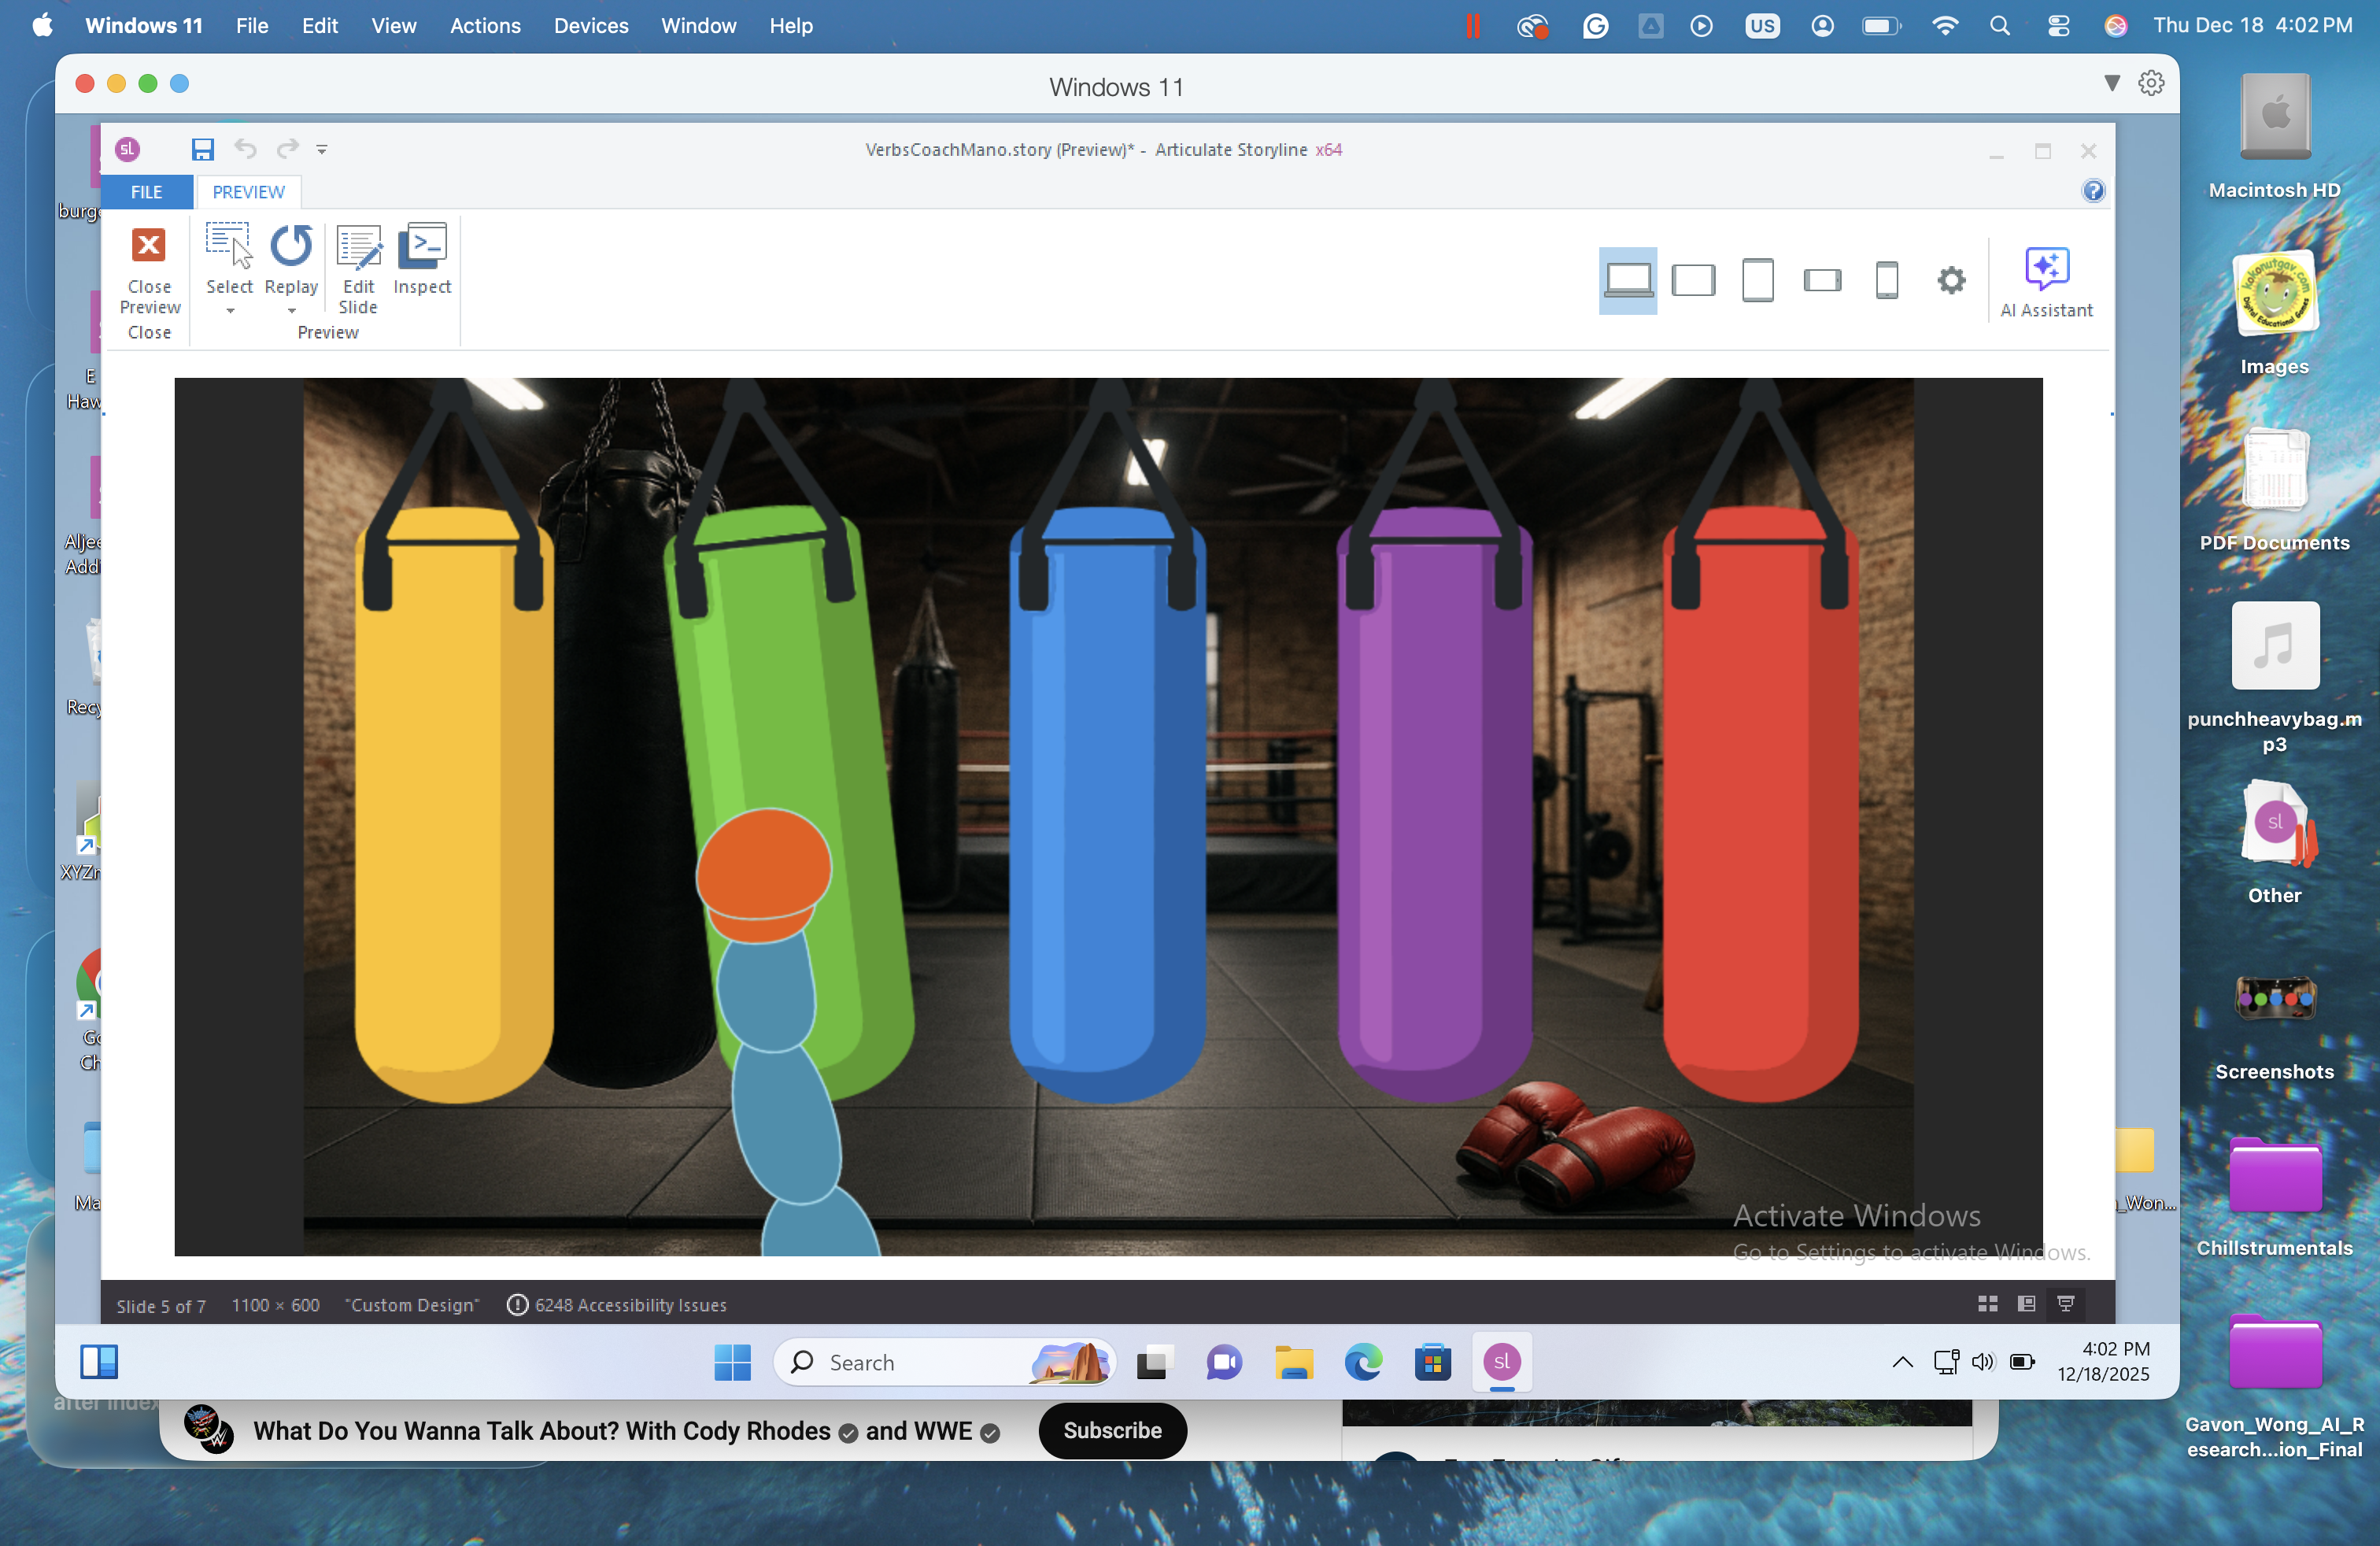Expand the Replay dropdown arrow

[x=292, y=311]
